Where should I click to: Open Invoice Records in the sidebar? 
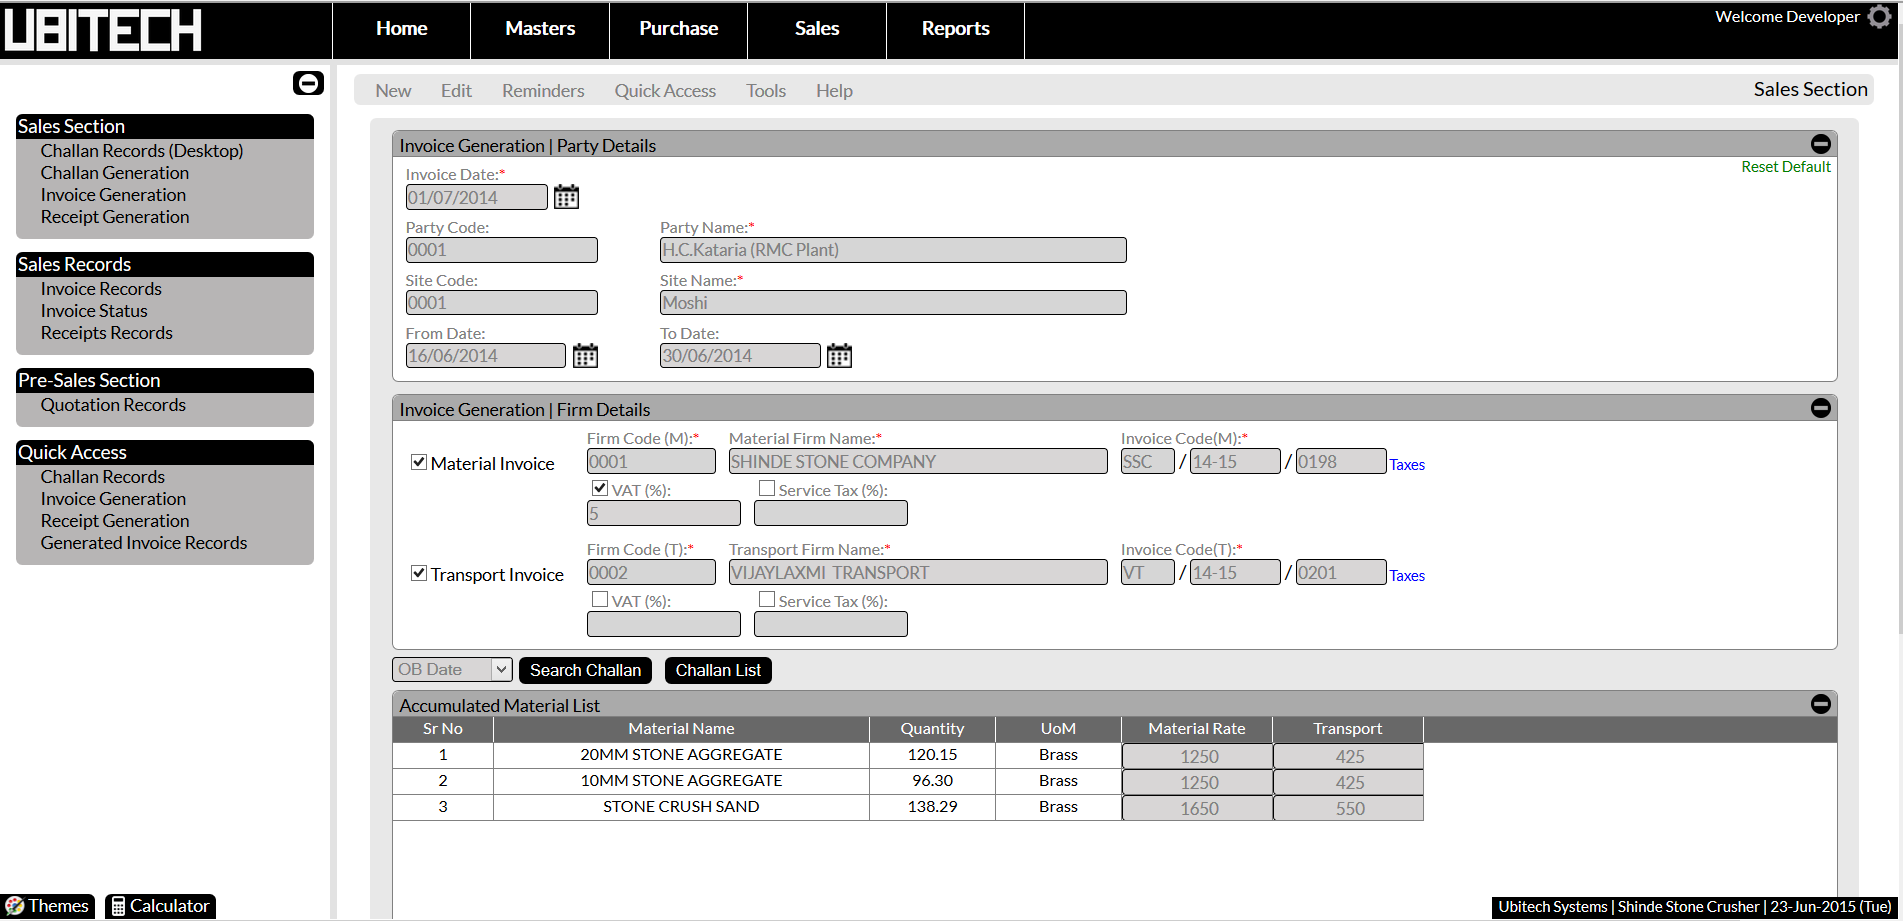click(101, 289)
